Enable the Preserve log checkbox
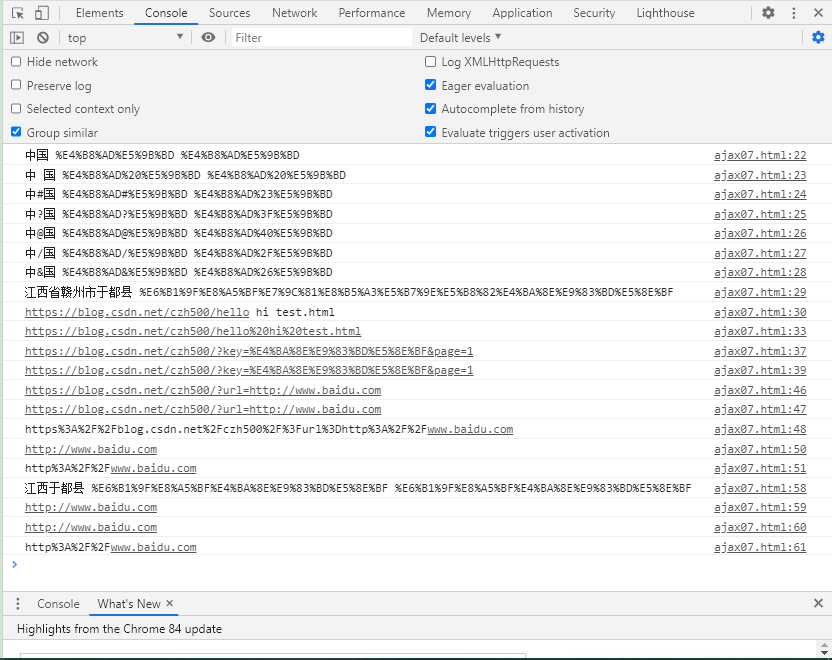The width and height of the screenshot is (832, 660). click(x=15, y=86)
